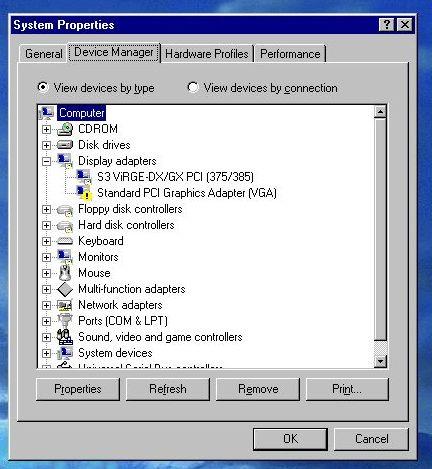Open the title bar question mark help button
This screenshot has height=469, width=432.
[387, 25]
